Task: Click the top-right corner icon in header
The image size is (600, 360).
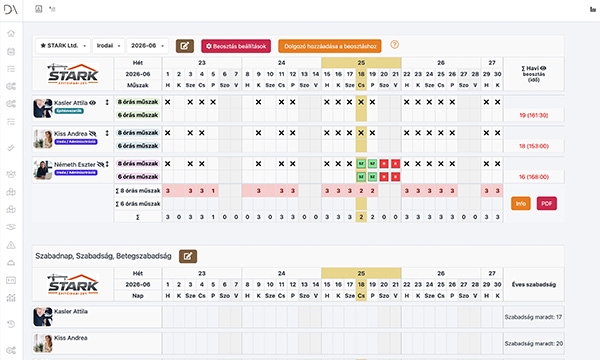Action: [593, 9]
